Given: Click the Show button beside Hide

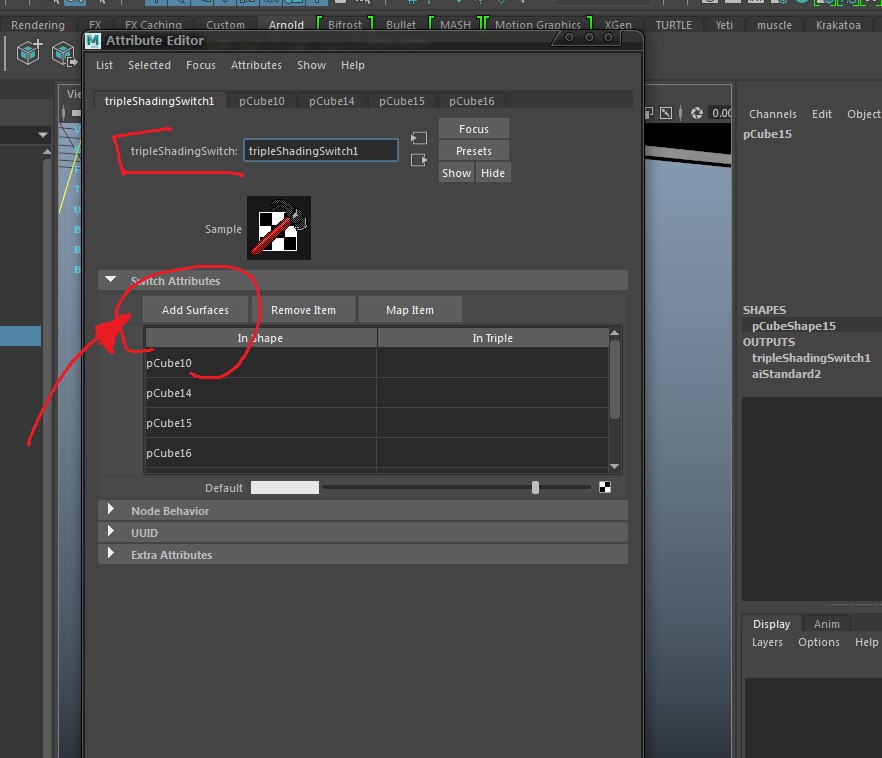Looking at the screenshot, I should (x=456, y=173).
